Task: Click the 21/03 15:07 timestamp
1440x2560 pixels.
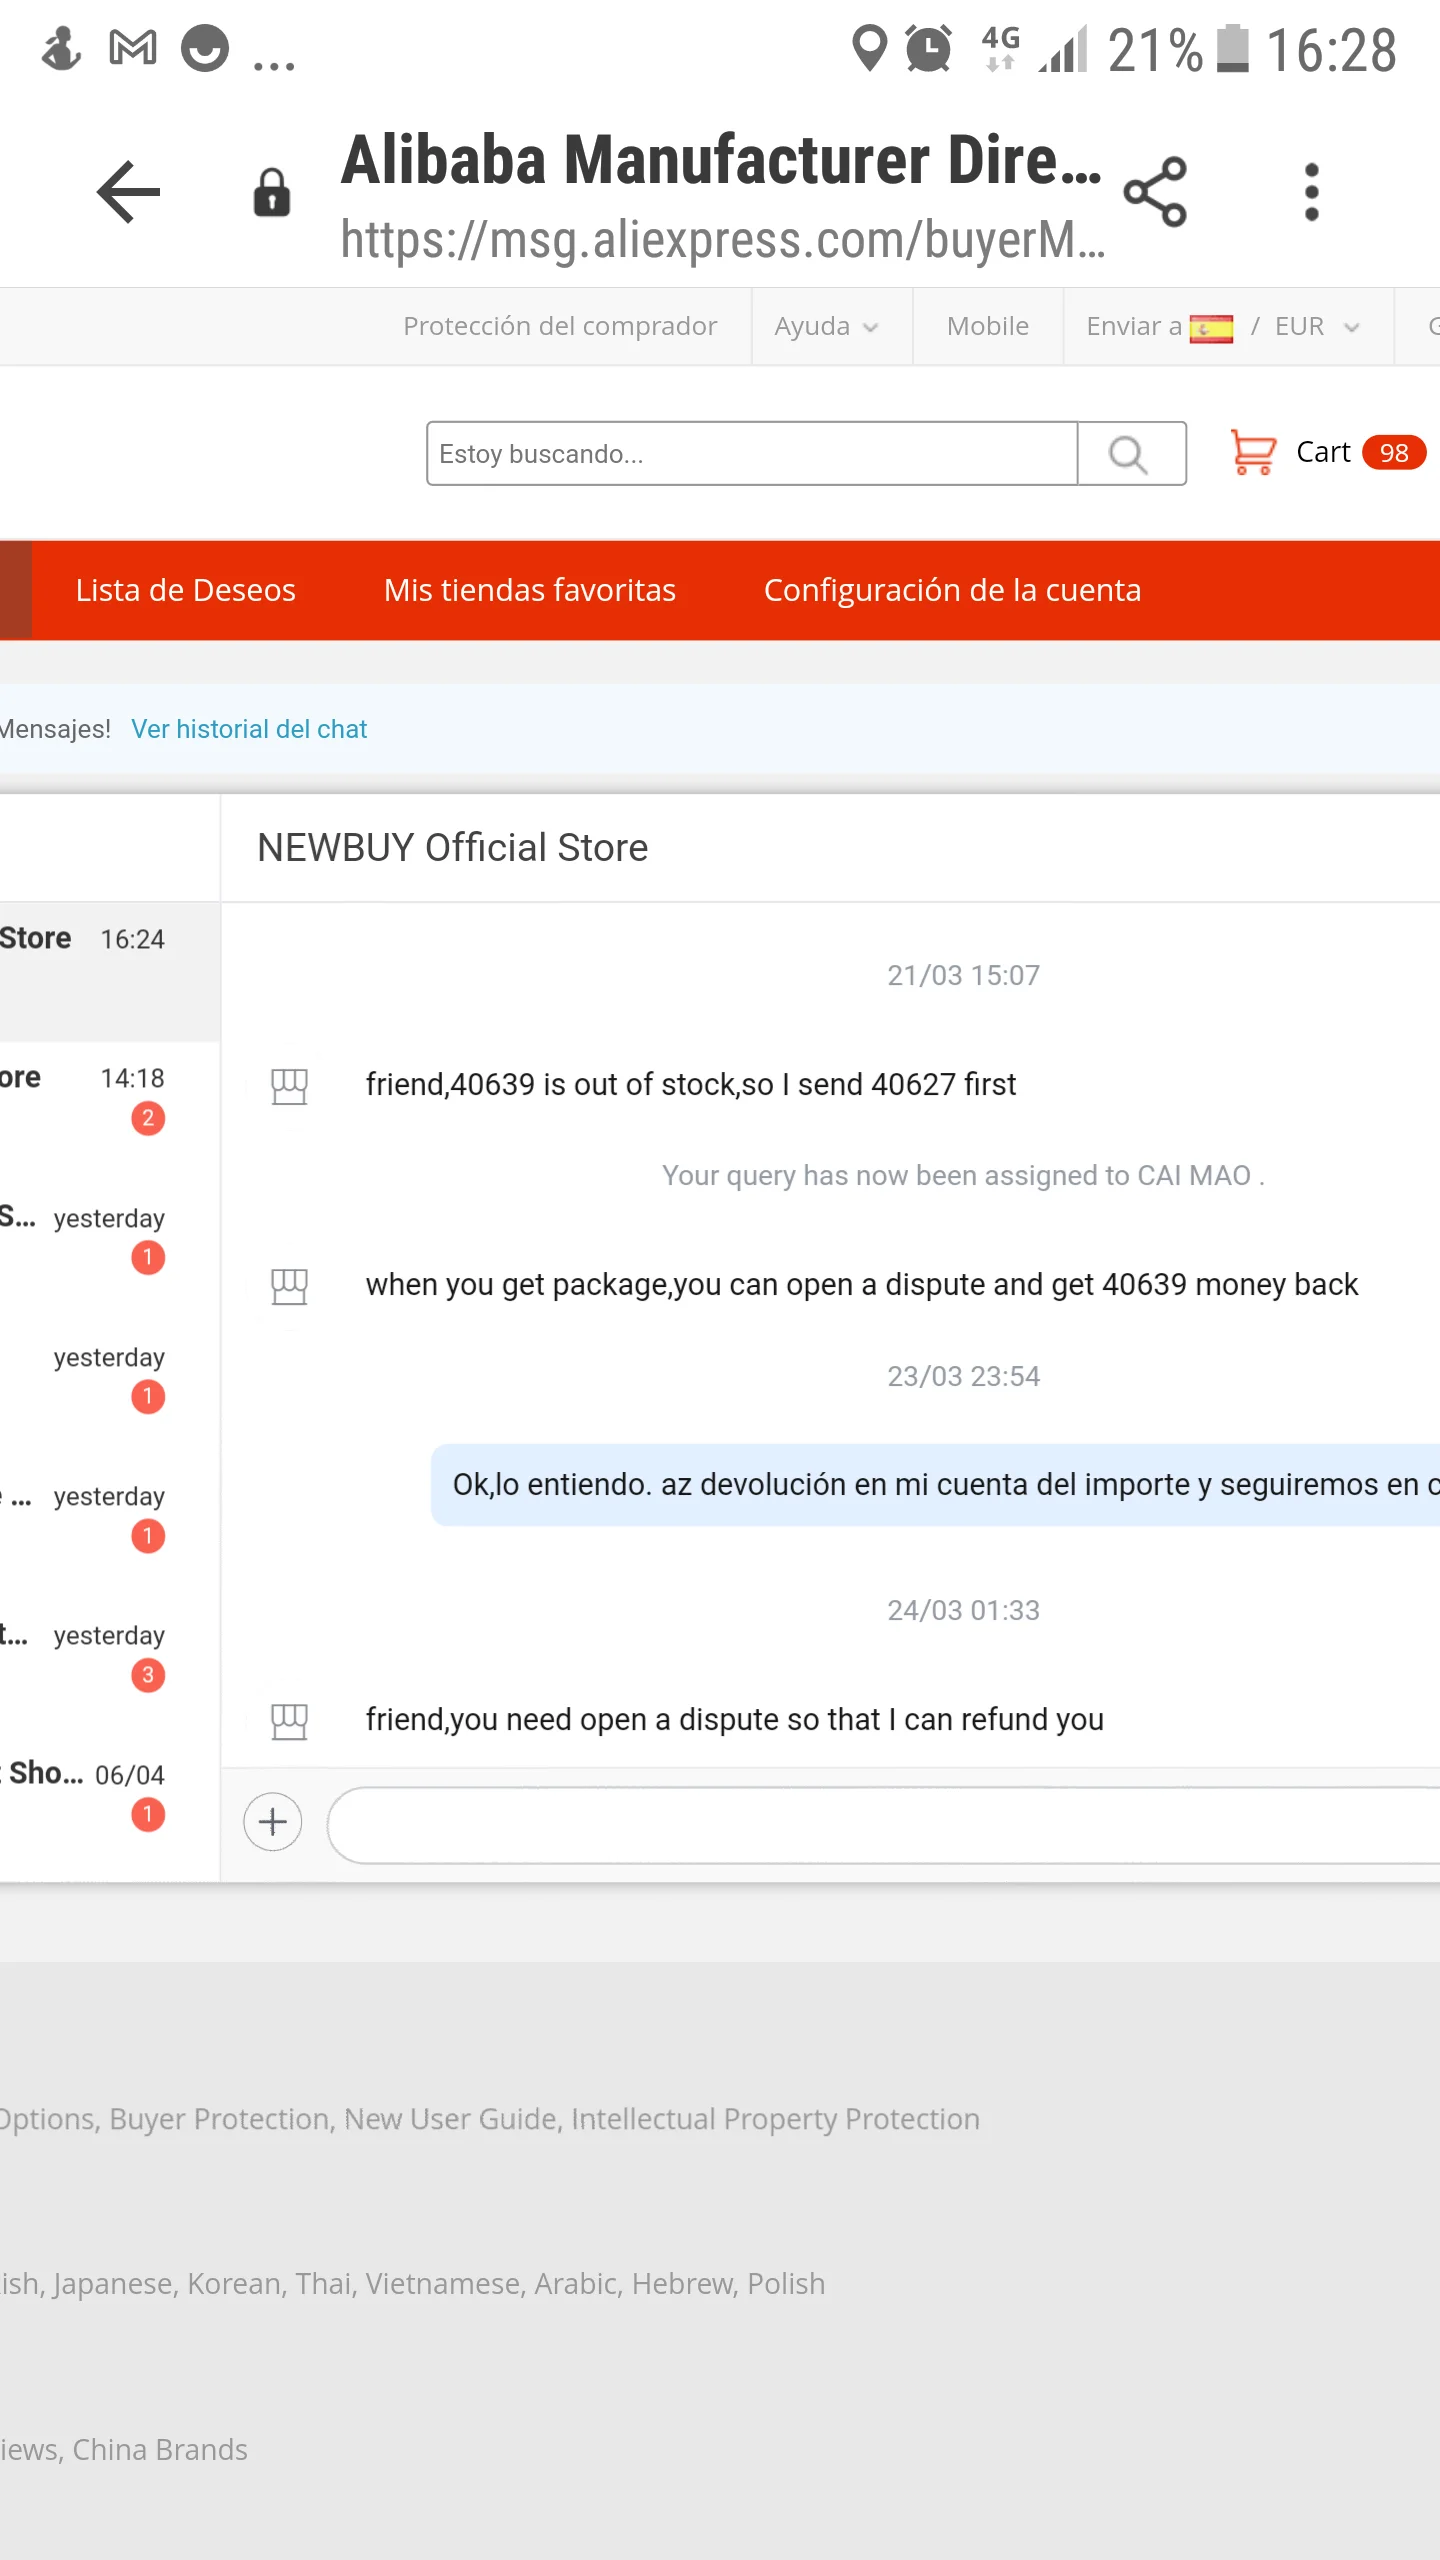Action: coord(963,975)
